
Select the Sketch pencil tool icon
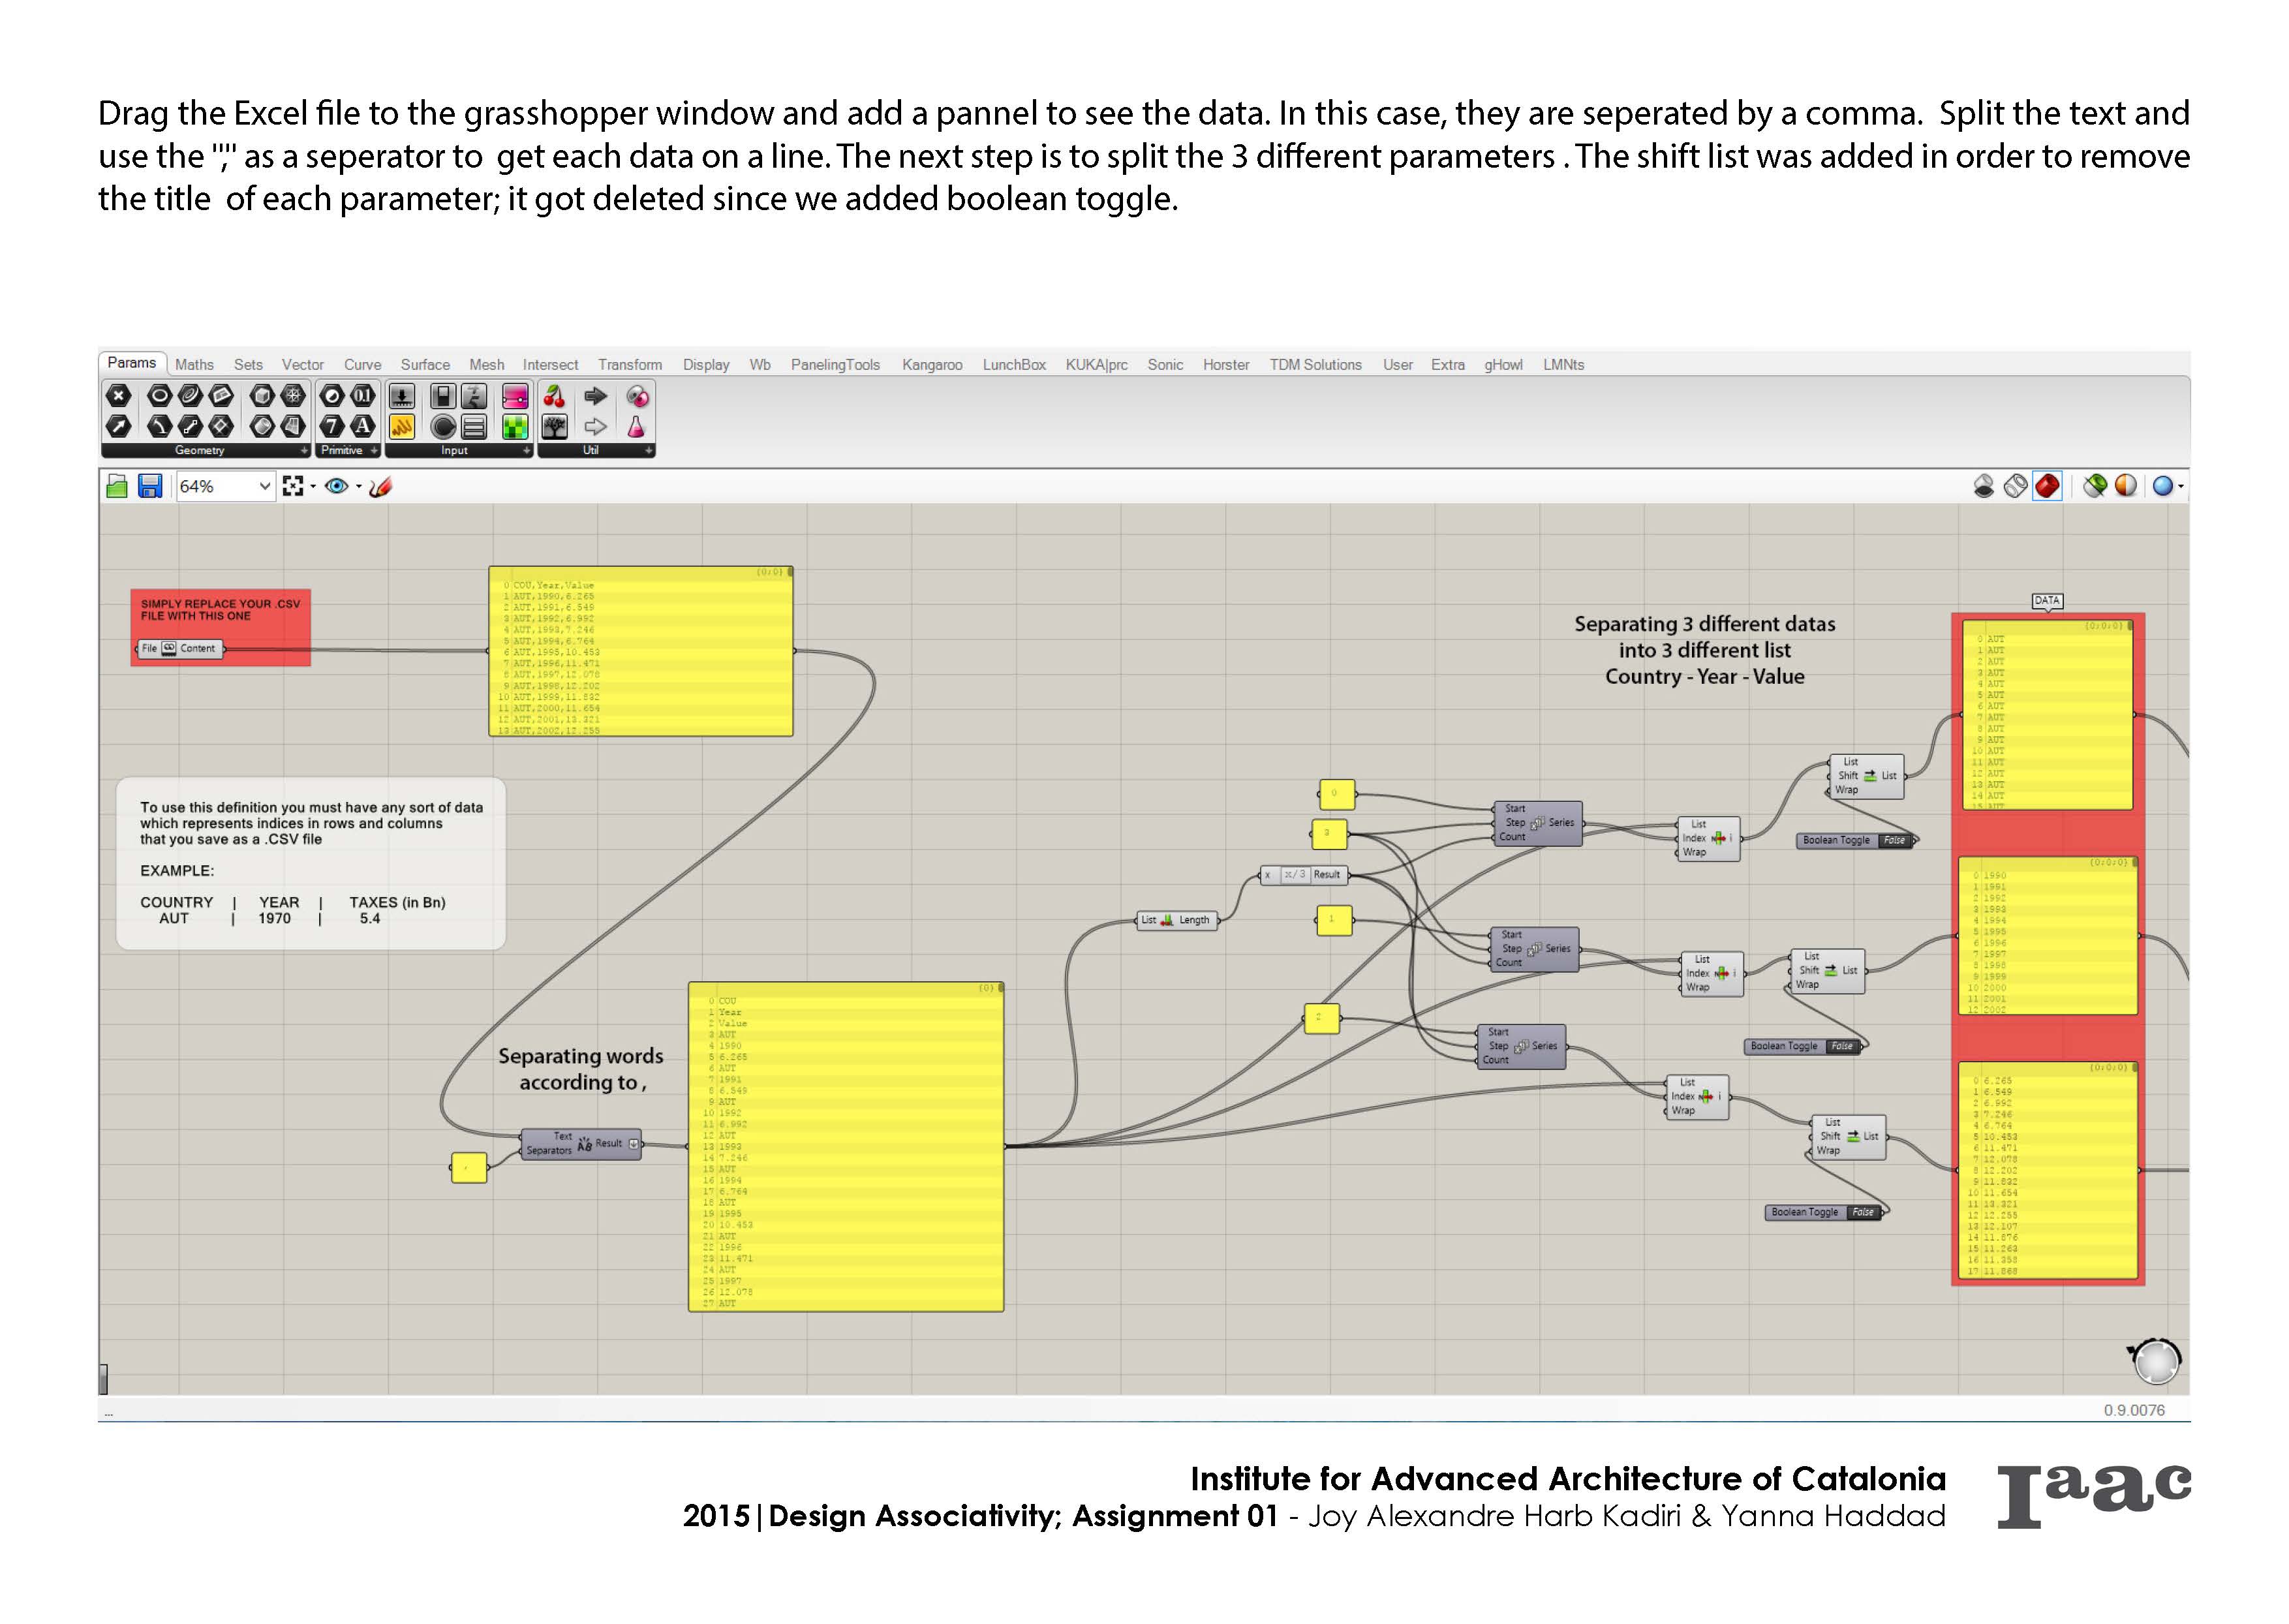coord(380,486)
